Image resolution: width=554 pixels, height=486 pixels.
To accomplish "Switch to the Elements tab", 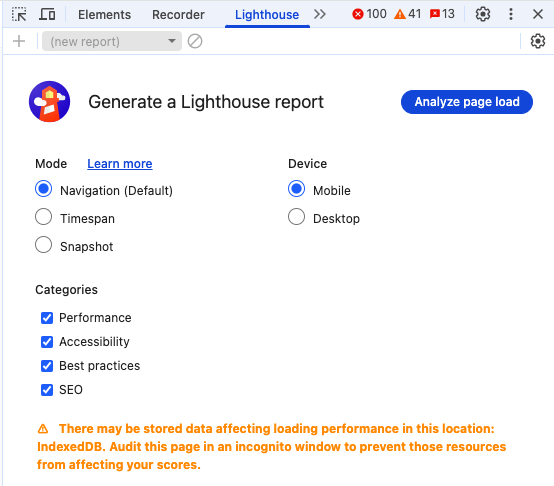I will tap(104, 14).
